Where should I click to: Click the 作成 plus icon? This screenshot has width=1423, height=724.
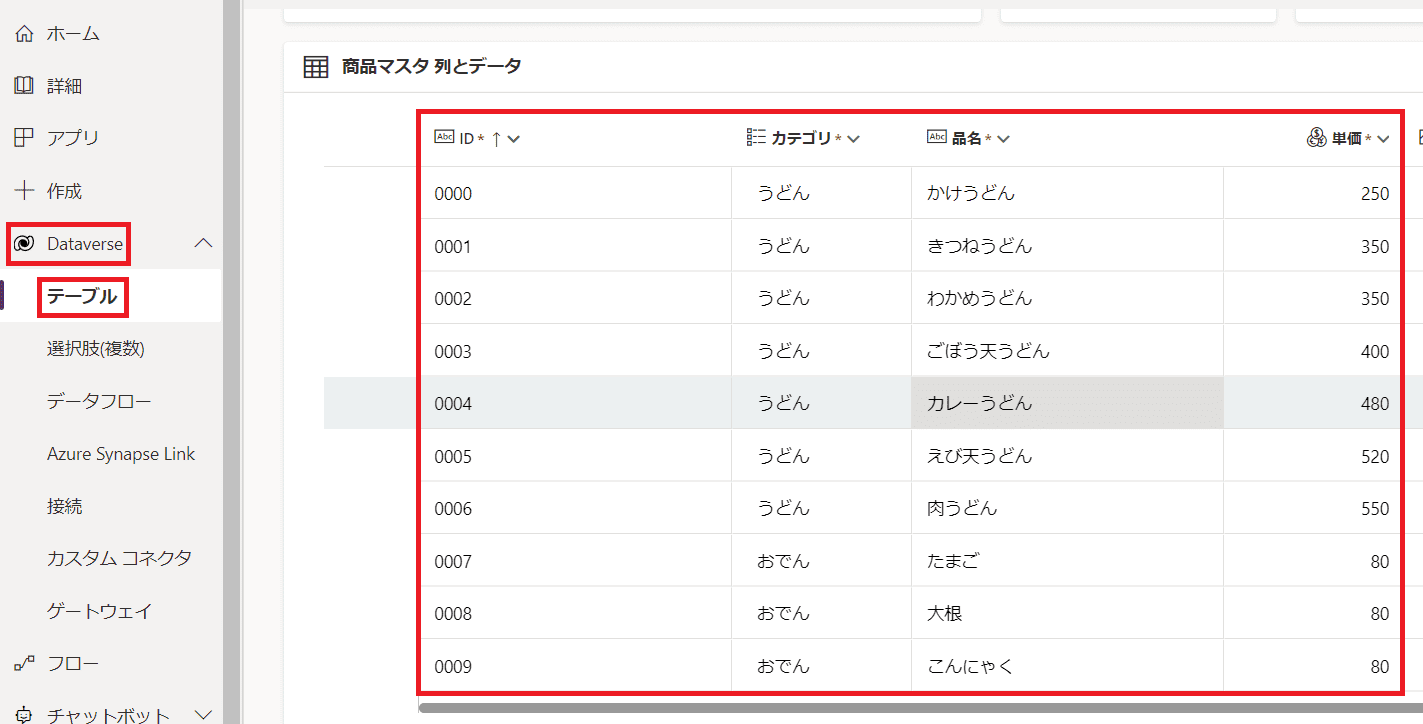click(x=24, y=190)
